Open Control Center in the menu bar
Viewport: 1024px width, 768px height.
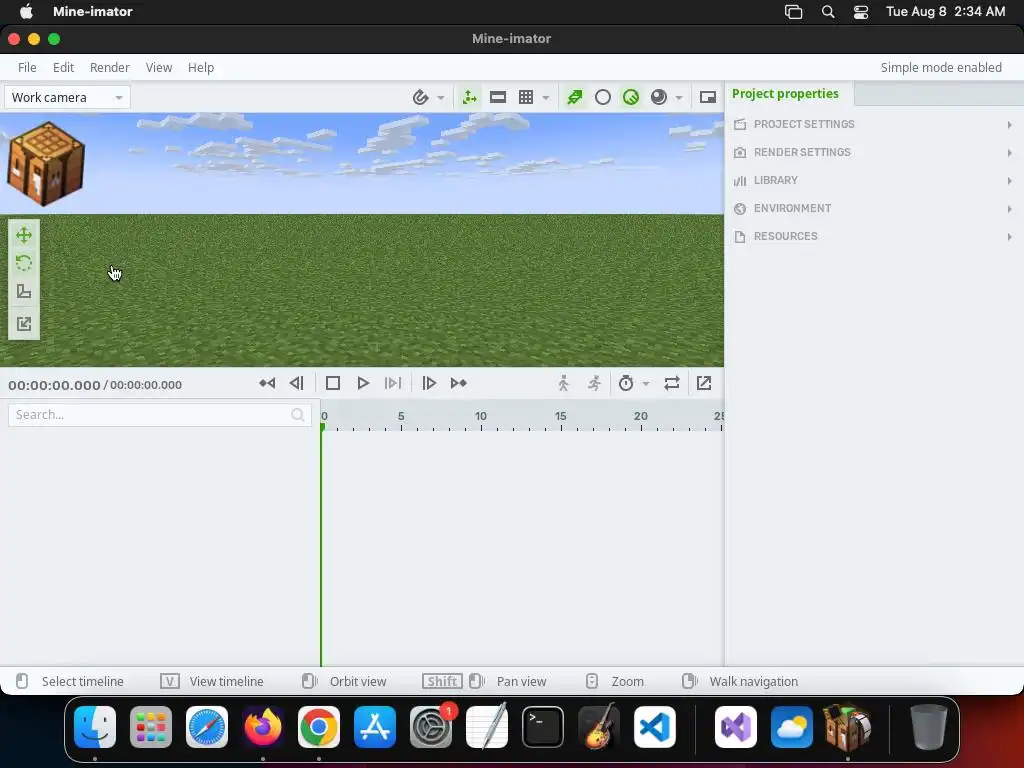pos(861,12)
